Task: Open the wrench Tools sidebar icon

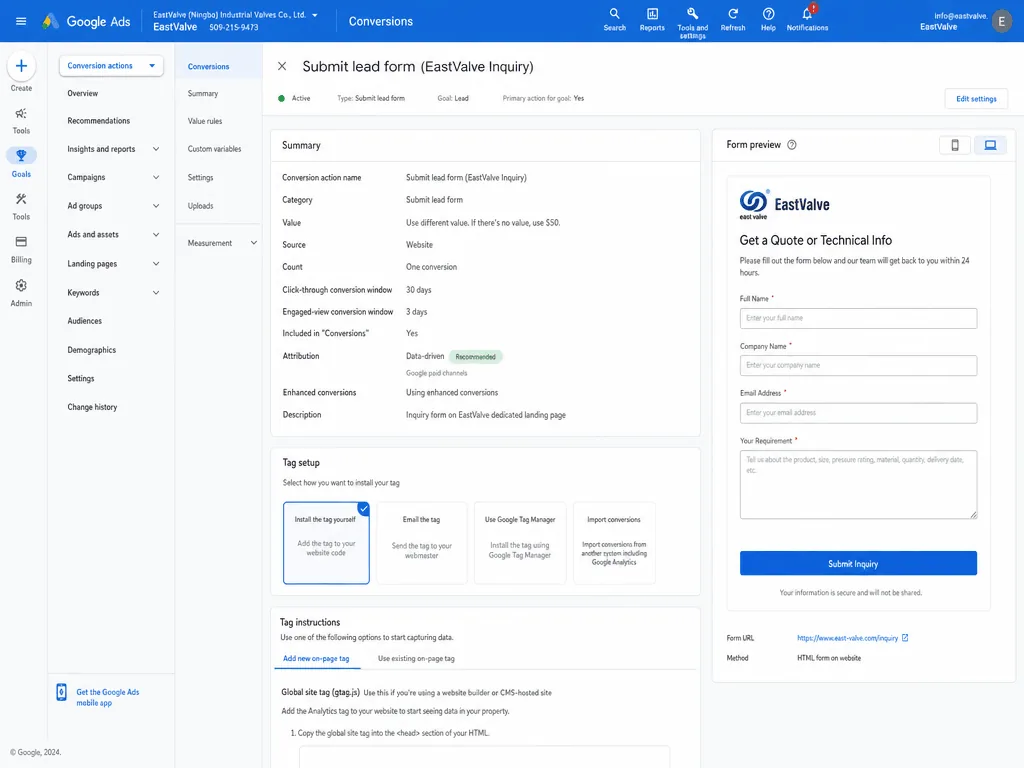Action: tap(21, 199)
